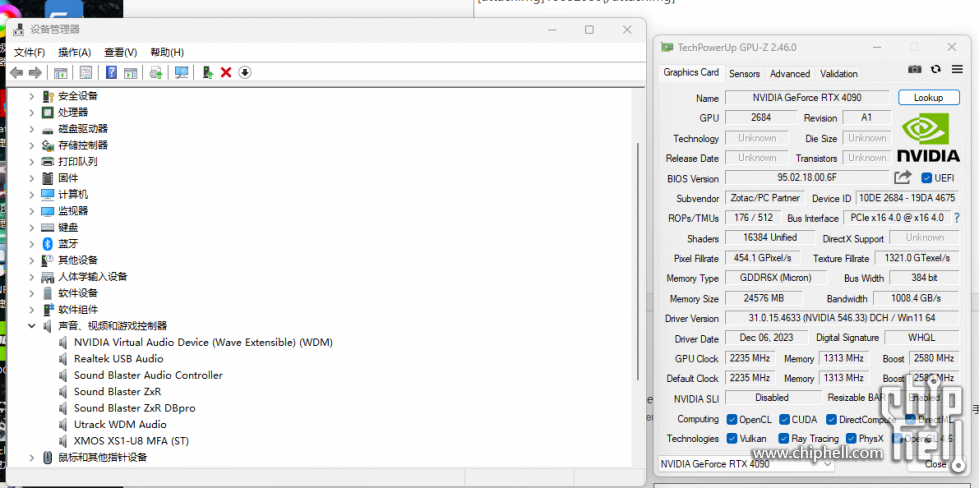The height and width of the screenshot is (488, 979).
Task: Expand the 鼠标和其他指针设备 node
Action: tap(31, 457)
